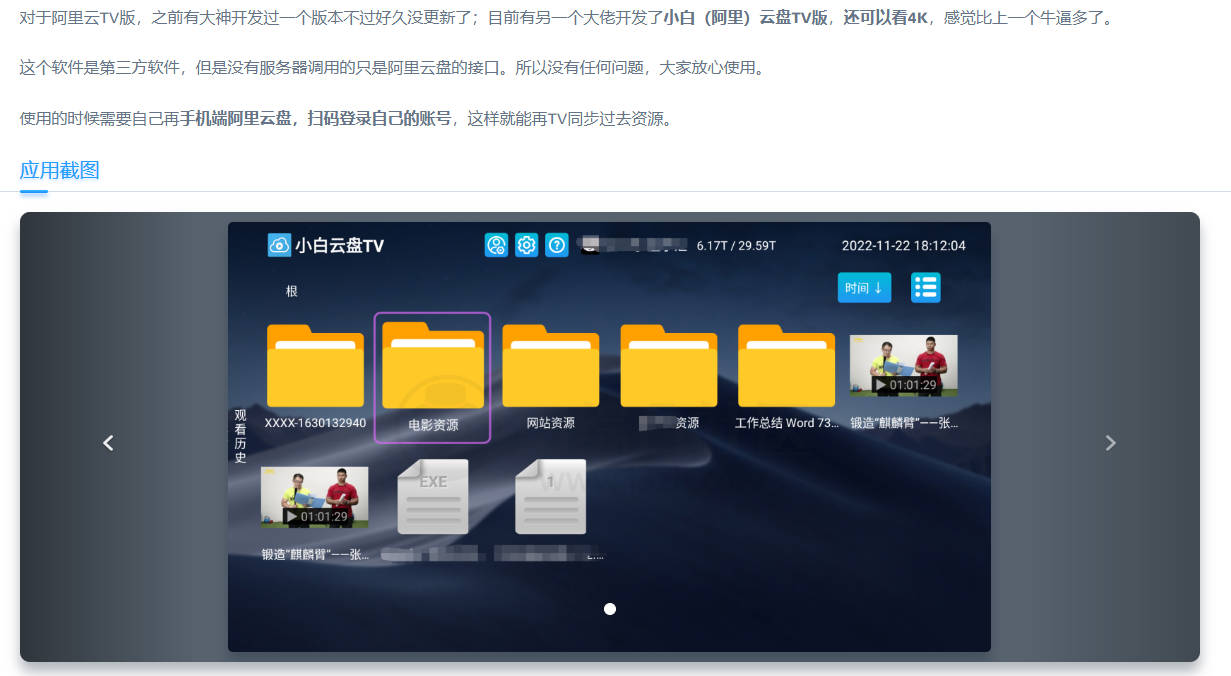Open the user account icon
The height and width of the screenshot is (676, 1231).
tap(496, 245)
